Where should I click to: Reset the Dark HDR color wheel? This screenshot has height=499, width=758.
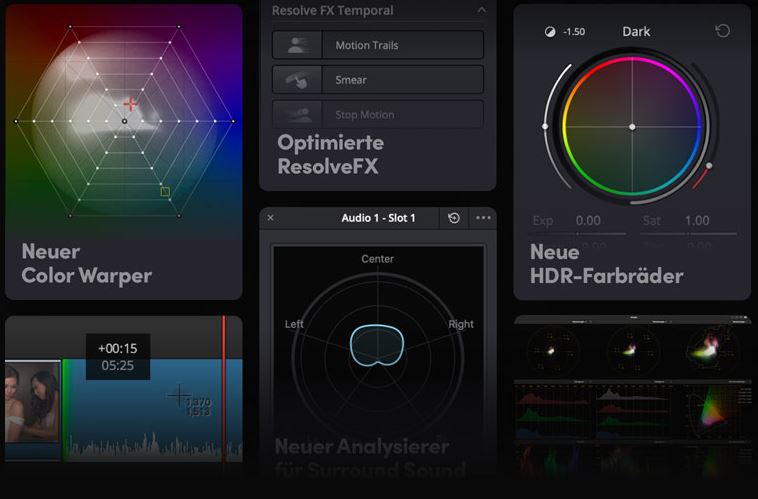tap(722, 31)
